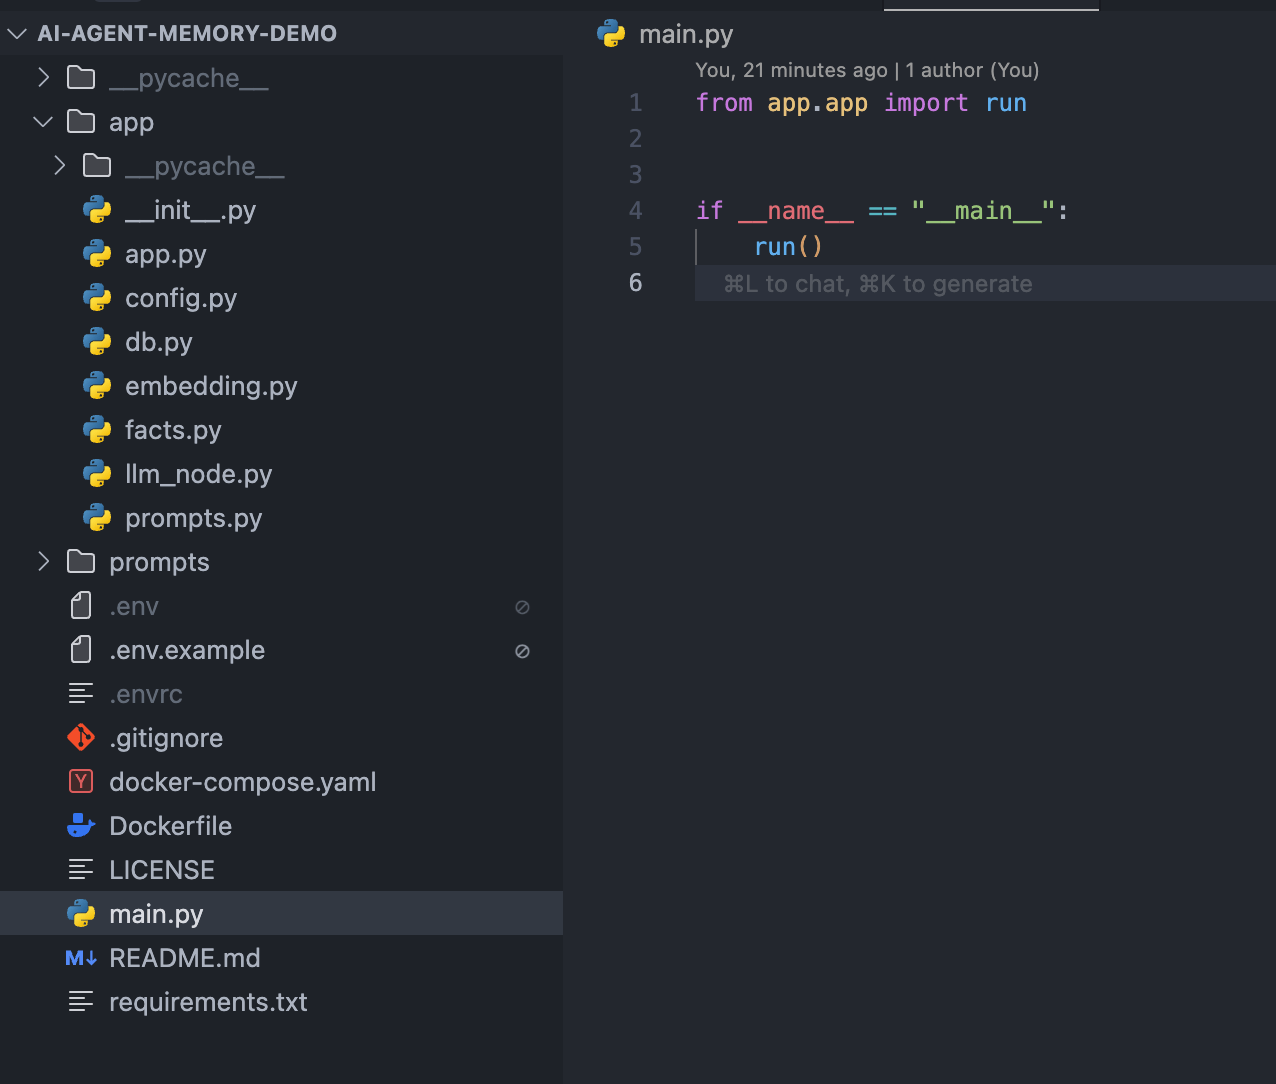Click the Python icon beside app.py

tap(97, 254)
